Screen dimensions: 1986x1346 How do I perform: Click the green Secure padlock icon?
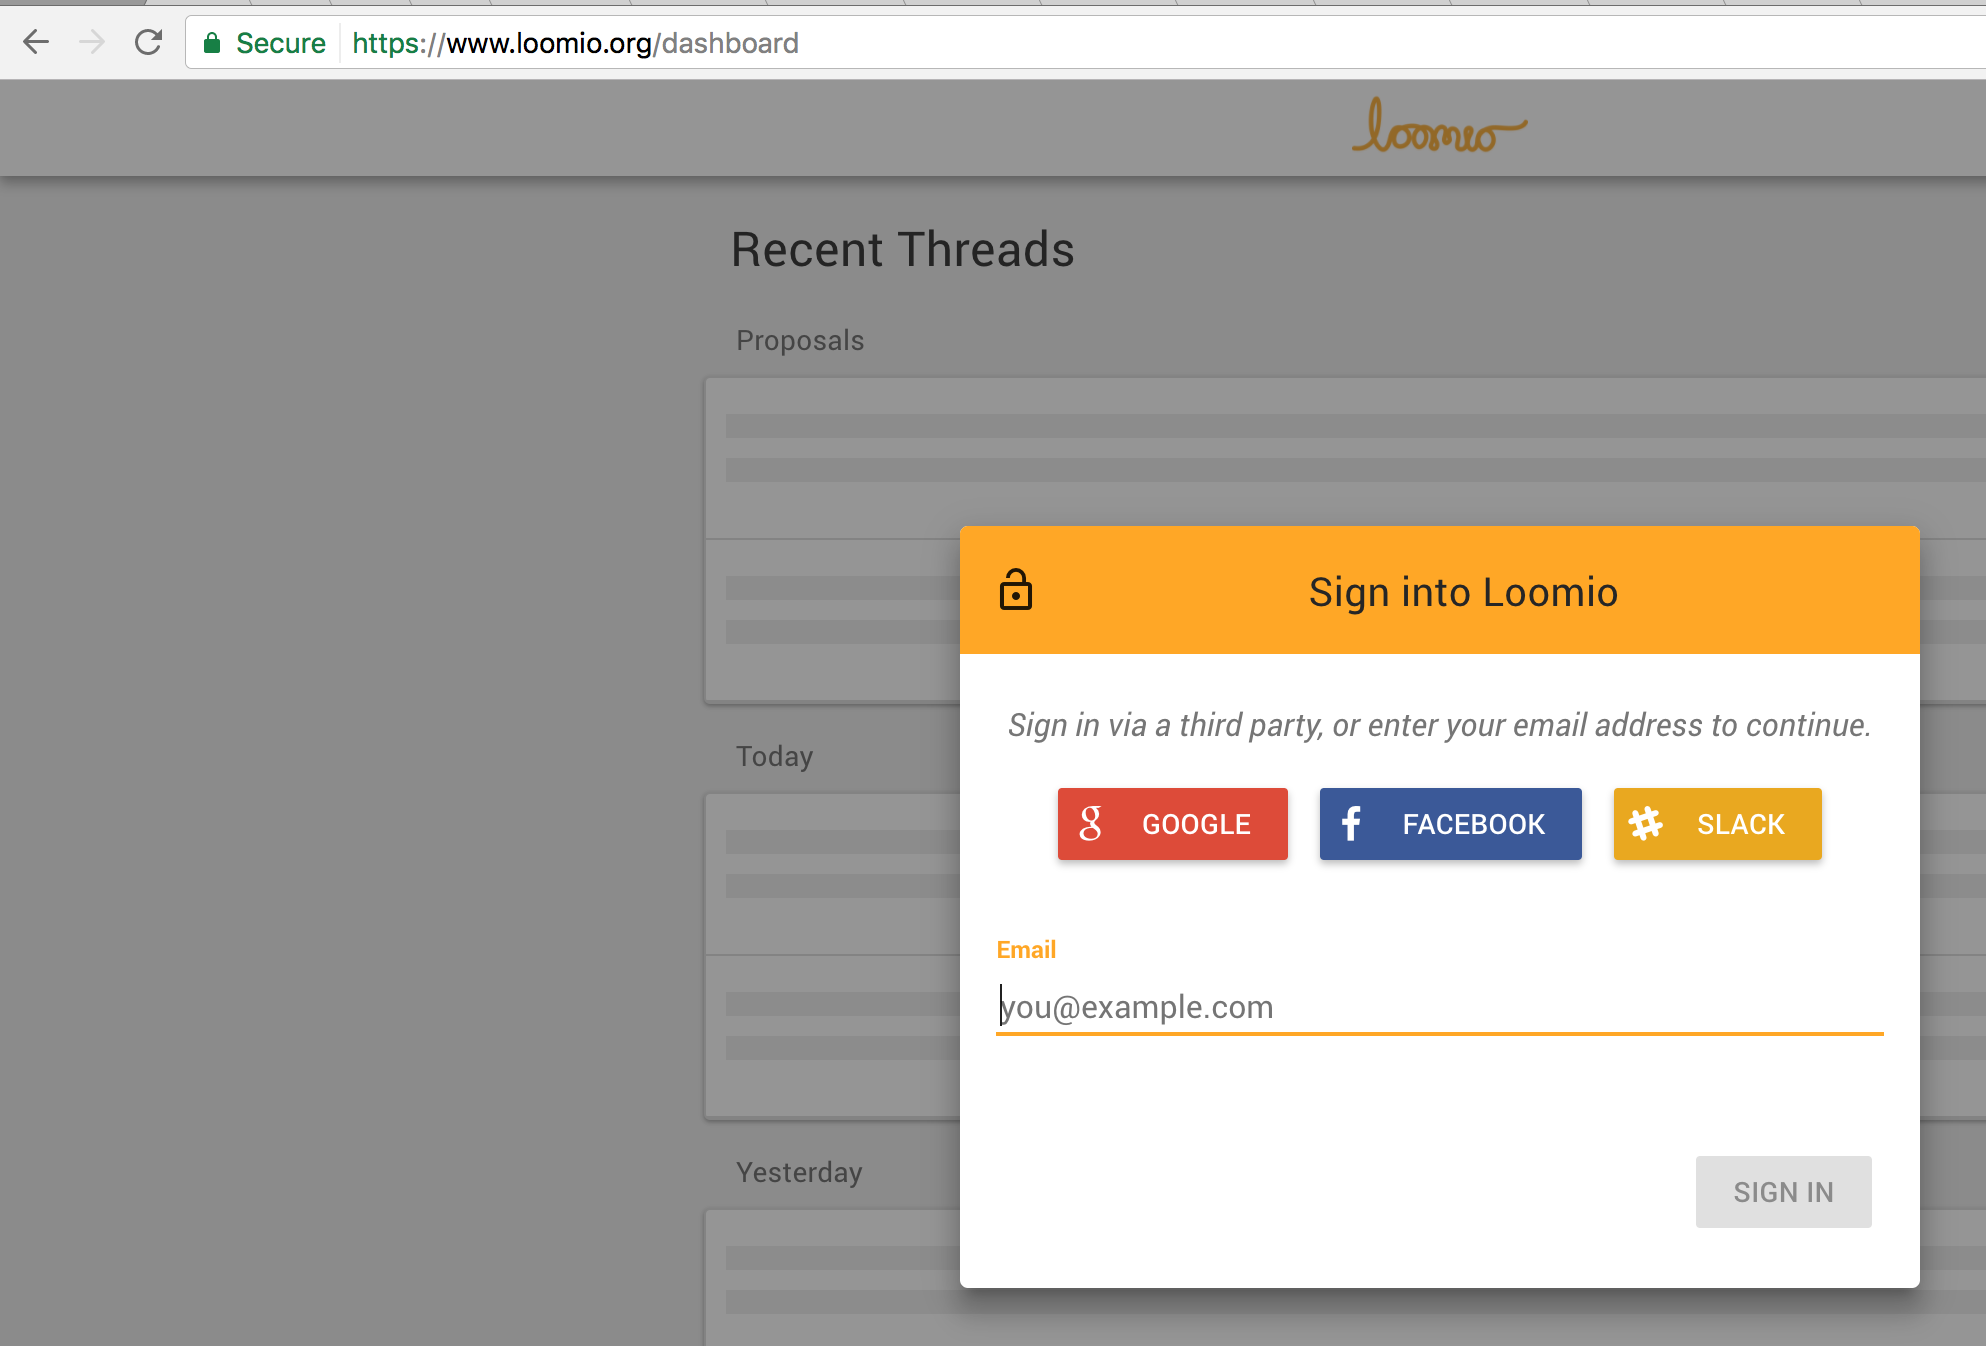tap(211, 43)
